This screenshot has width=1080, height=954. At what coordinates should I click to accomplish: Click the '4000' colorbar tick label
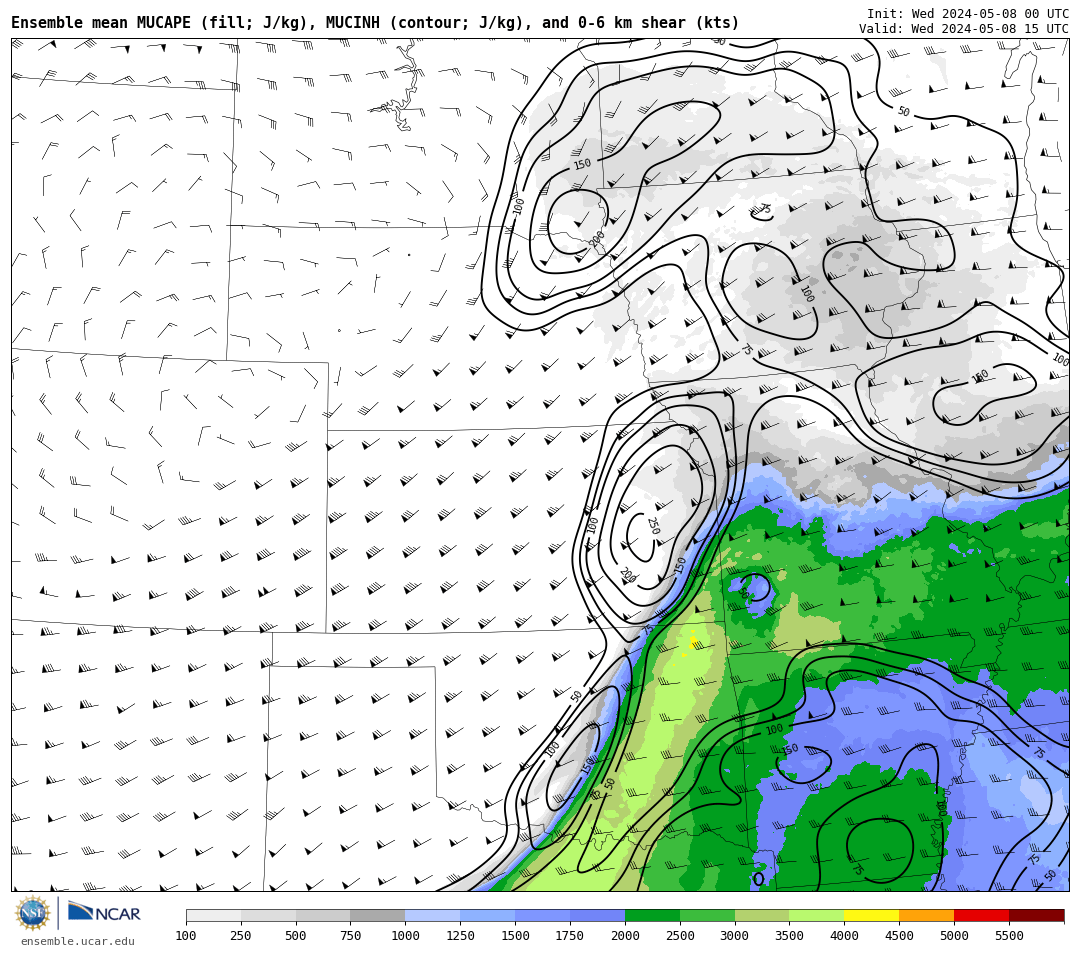[x=844, y=935]
